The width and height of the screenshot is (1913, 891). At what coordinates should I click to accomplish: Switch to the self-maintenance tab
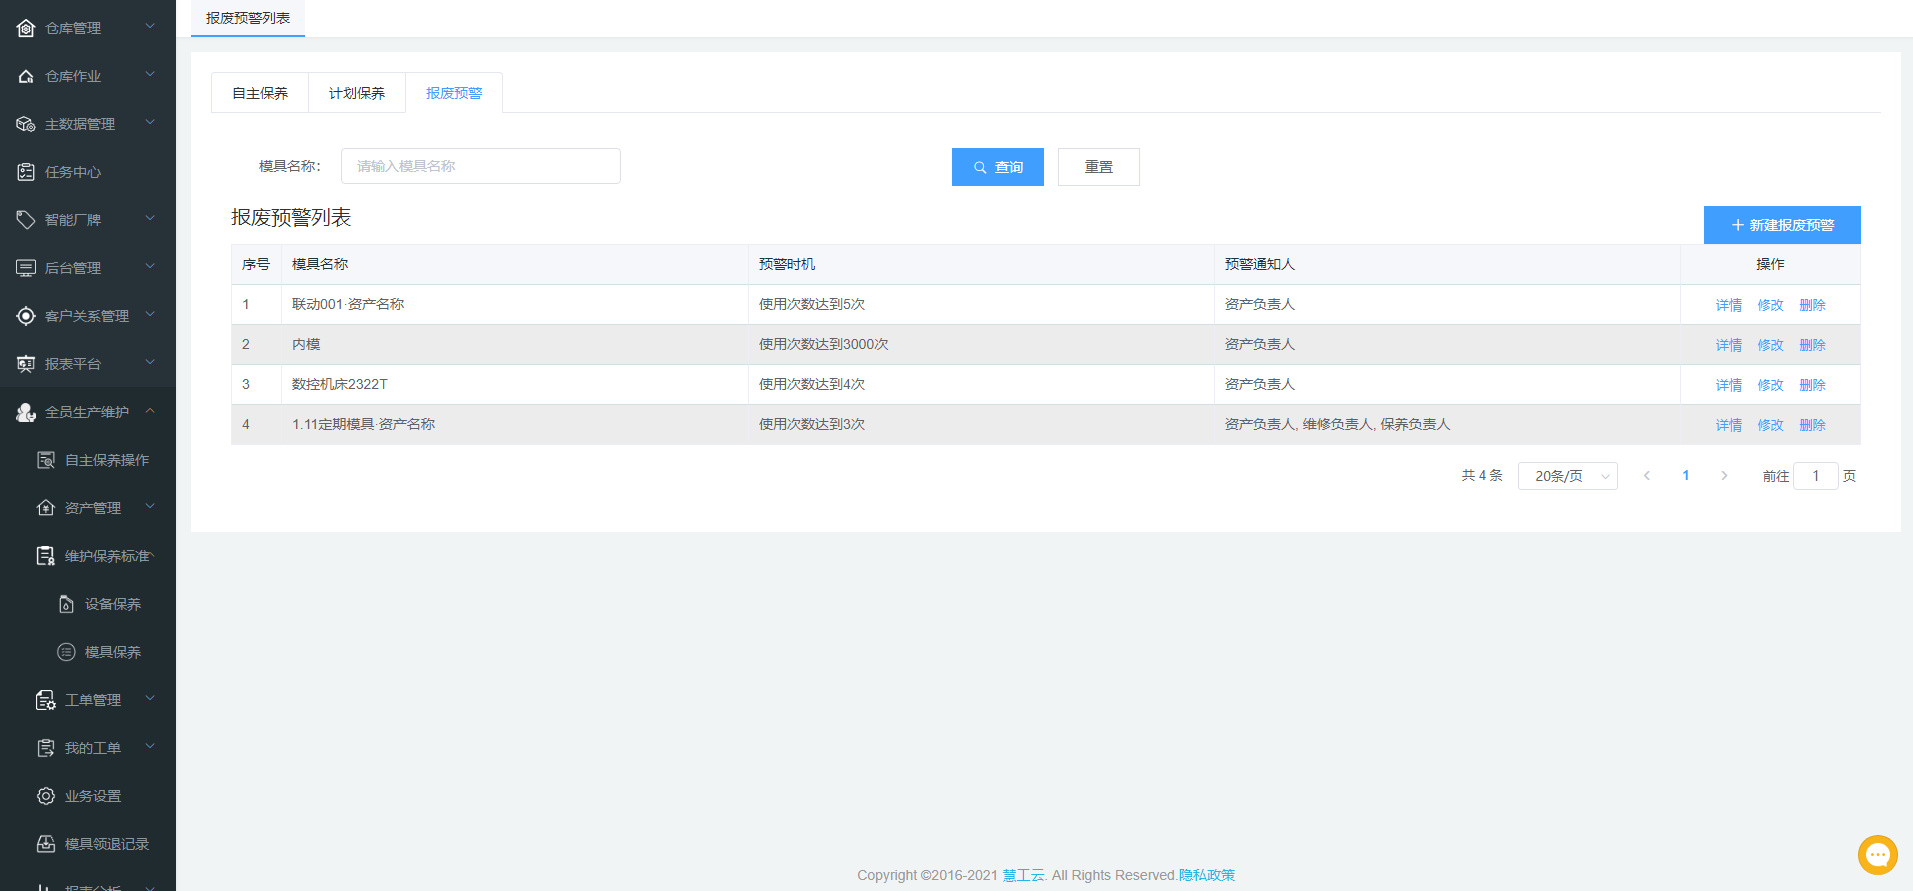pyautogui.click(x=260, y=93)
